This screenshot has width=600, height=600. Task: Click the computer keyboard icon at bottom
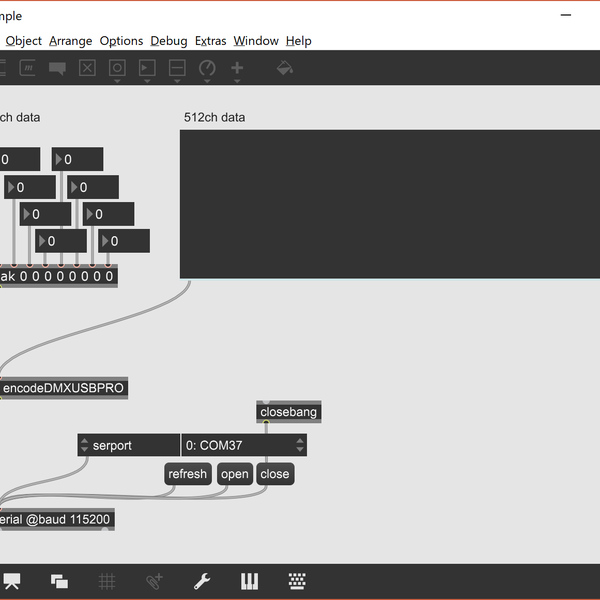click(x=297, y=581)
